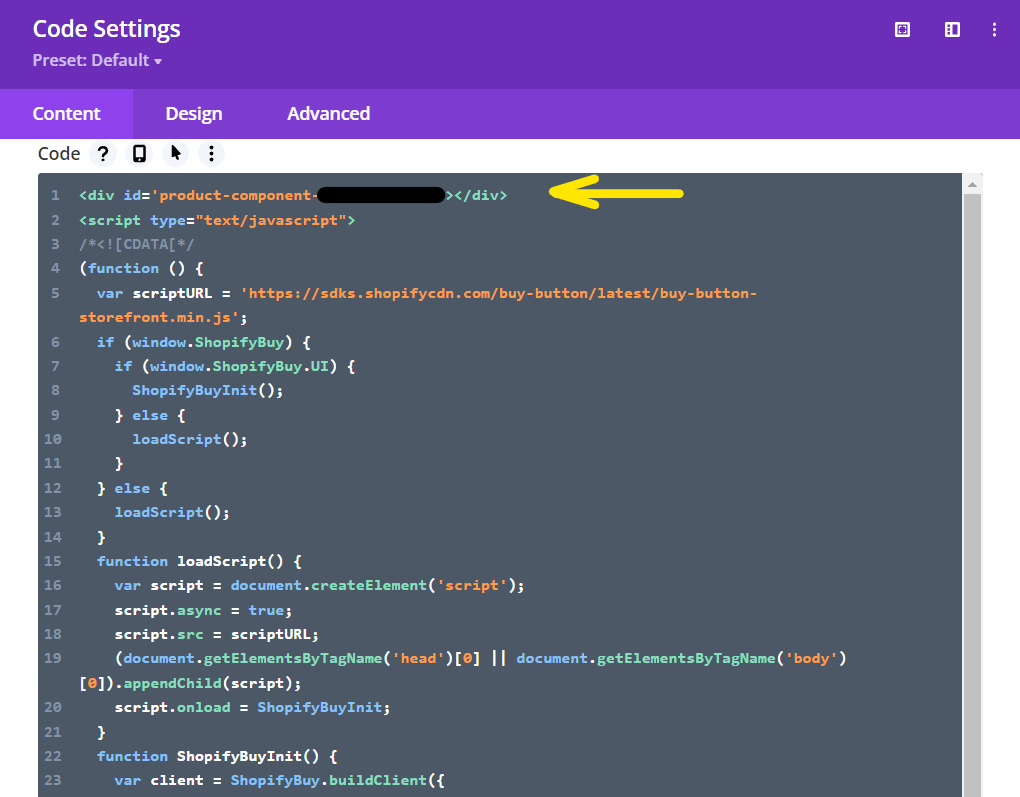Click the code editor scroll up arrow
The width and height of the screenshot is (1020, 797).
point(972,185)
